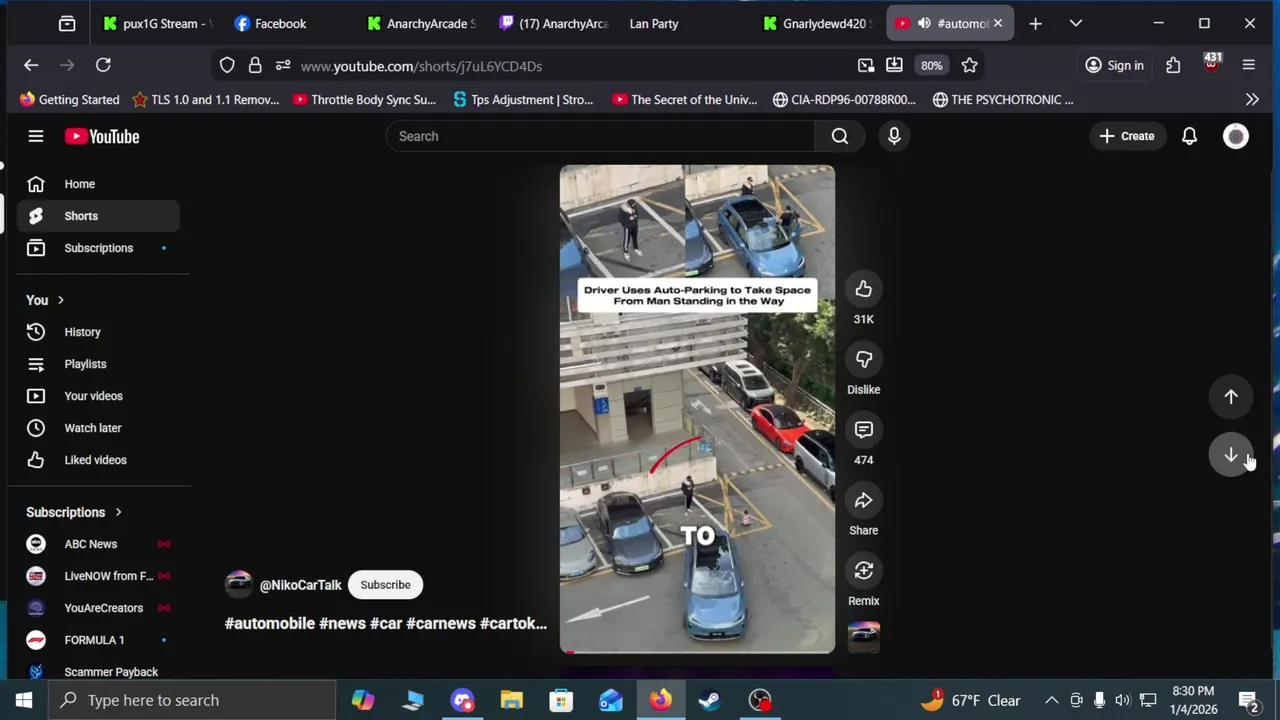Viewport: 1280px width, 720px height.
Task: Open Firefox extensions puzzle icon
Action: point(1173,65)
